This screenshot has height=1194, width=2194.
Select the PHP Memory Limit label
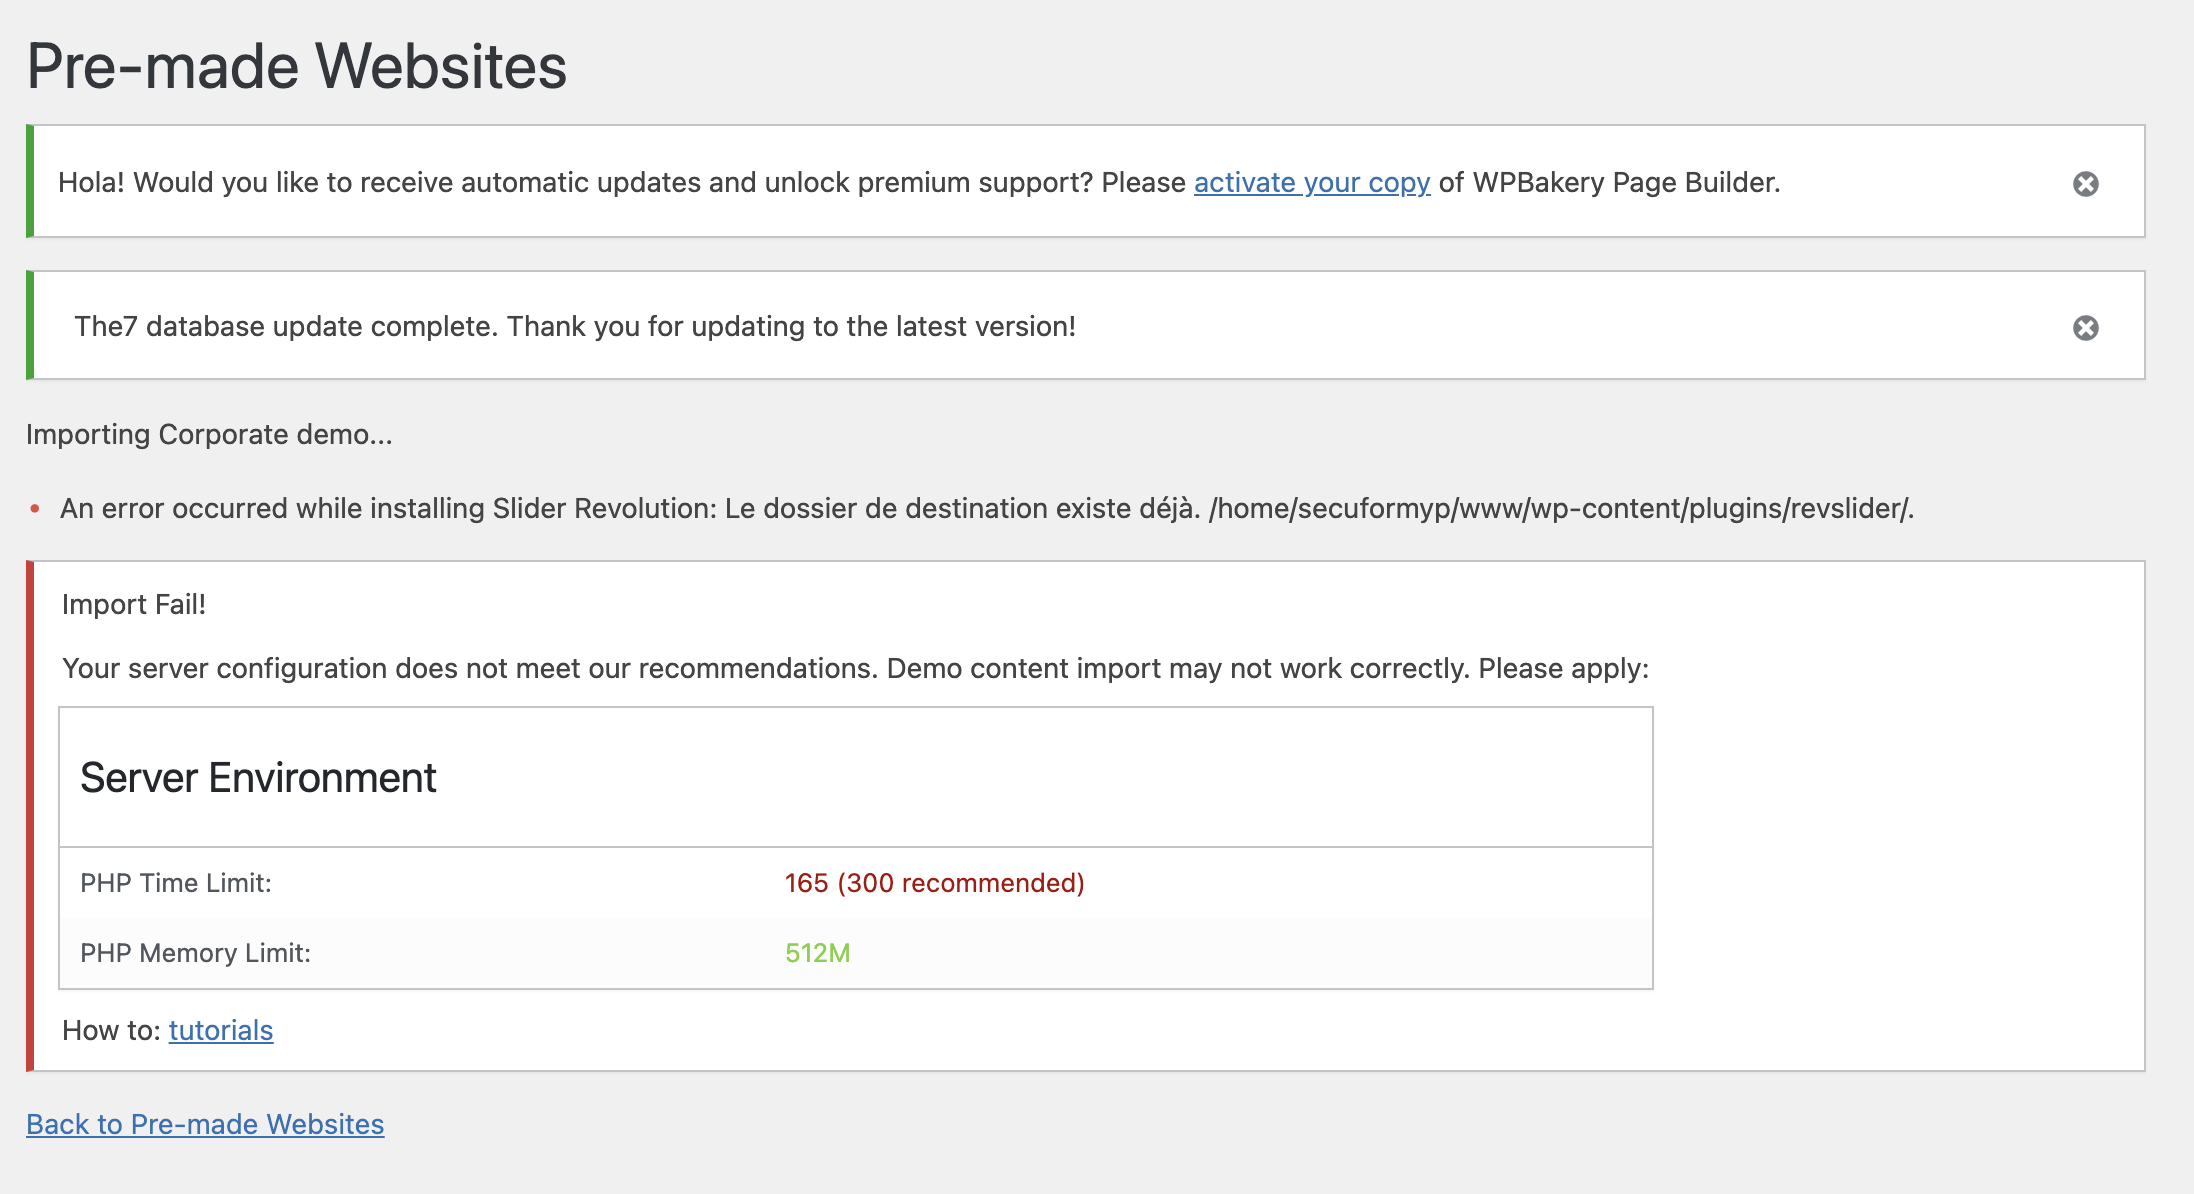(x=195, y=953)
